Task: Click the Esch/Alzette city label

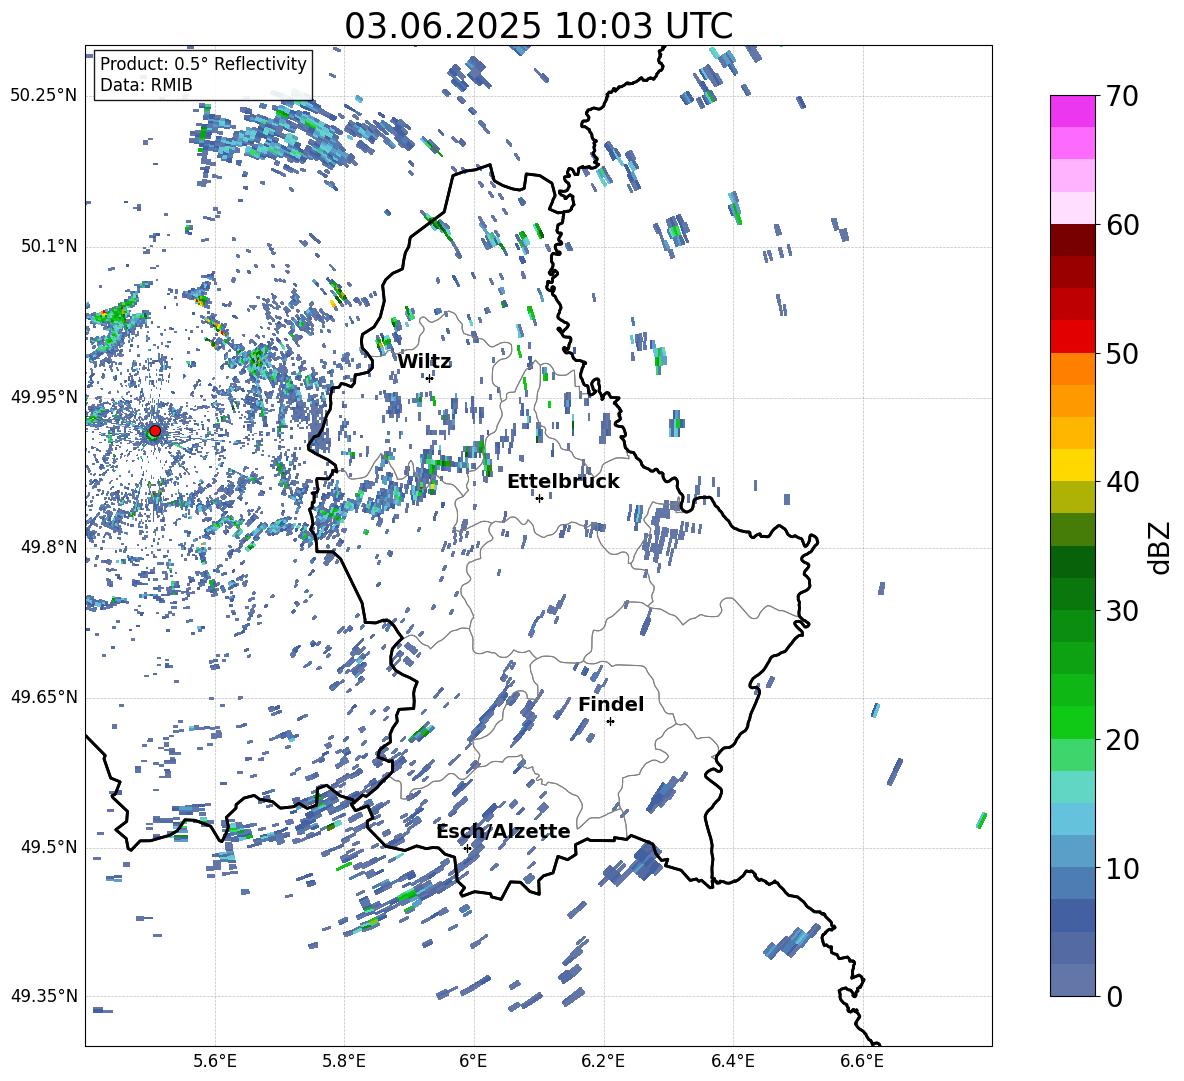Action: click(x=504, y=831)
